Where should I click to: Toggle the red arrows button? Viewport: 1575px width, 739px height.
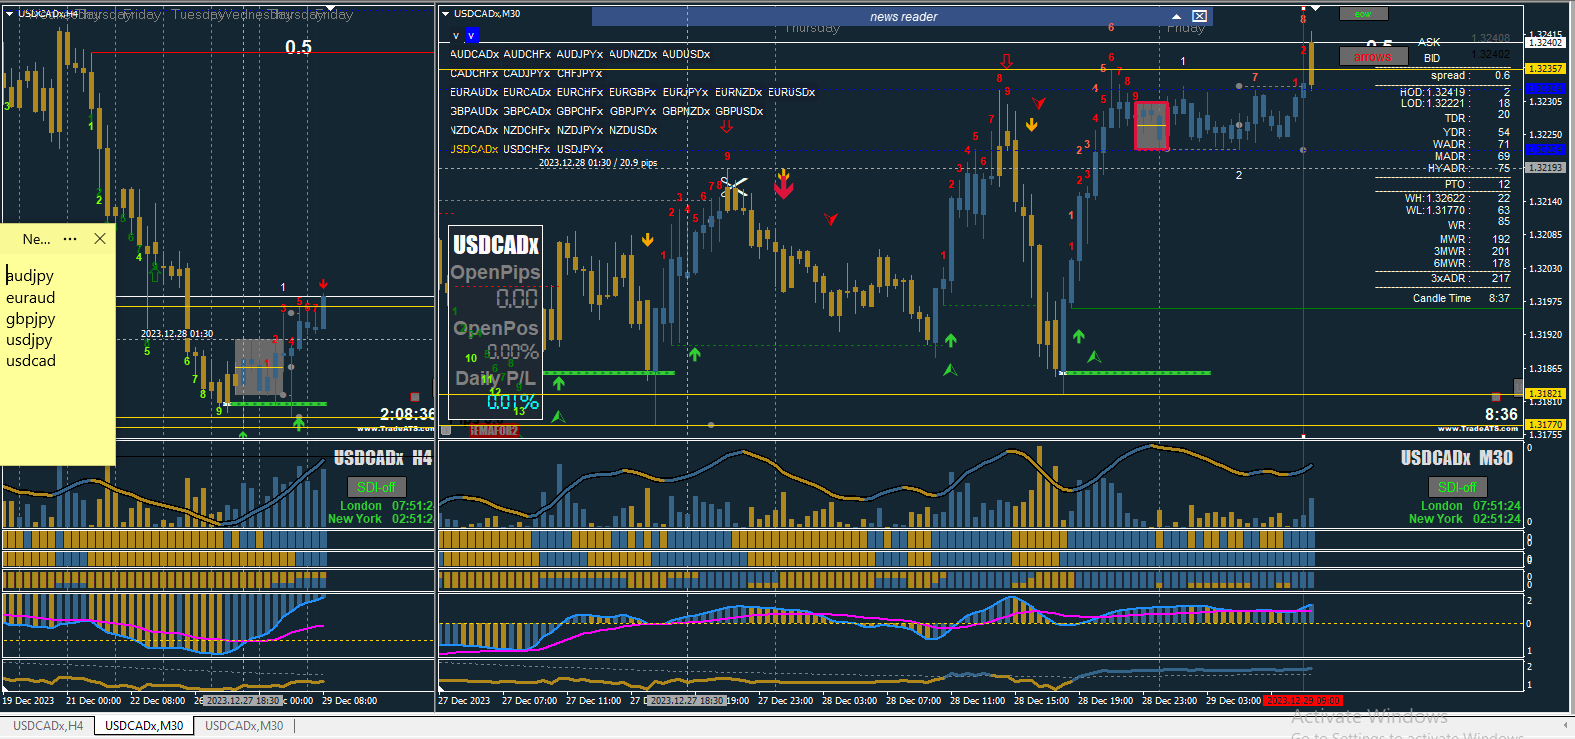[1373, 57]
